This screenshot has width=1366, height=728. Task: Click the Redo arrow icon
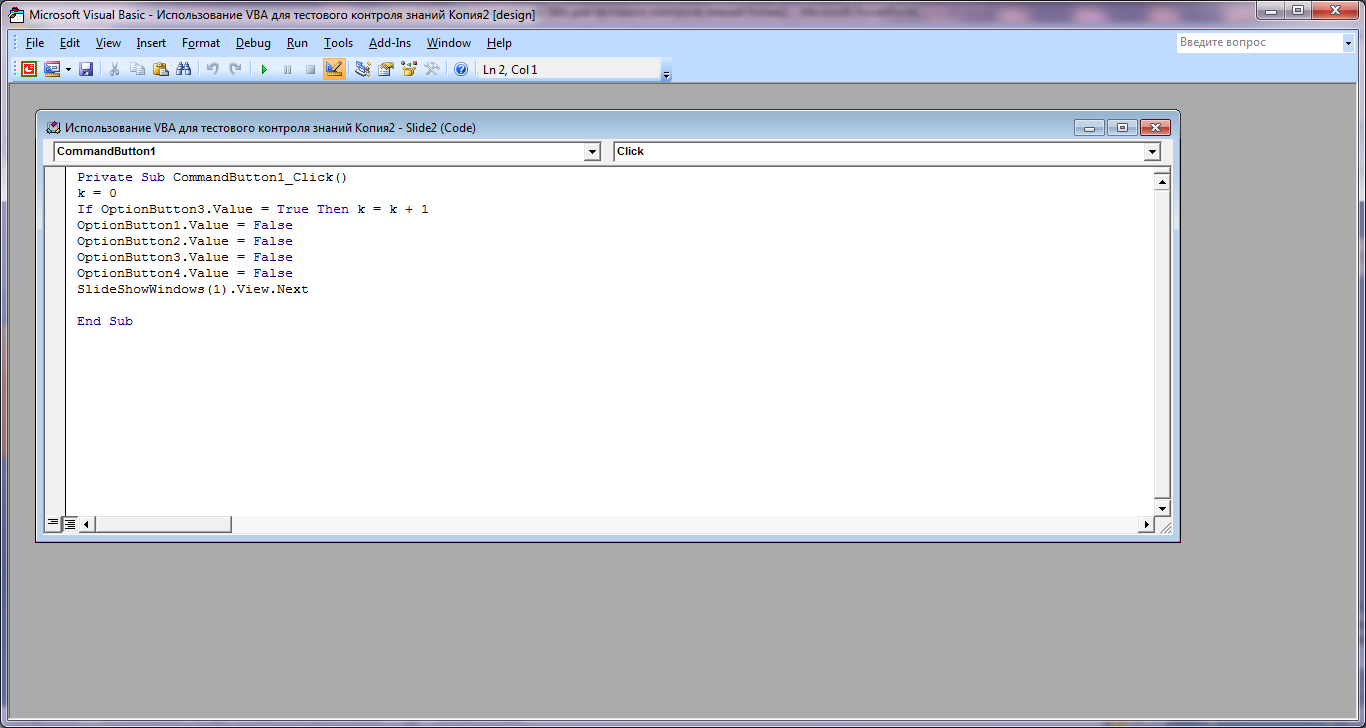click(x=236, y=69)
